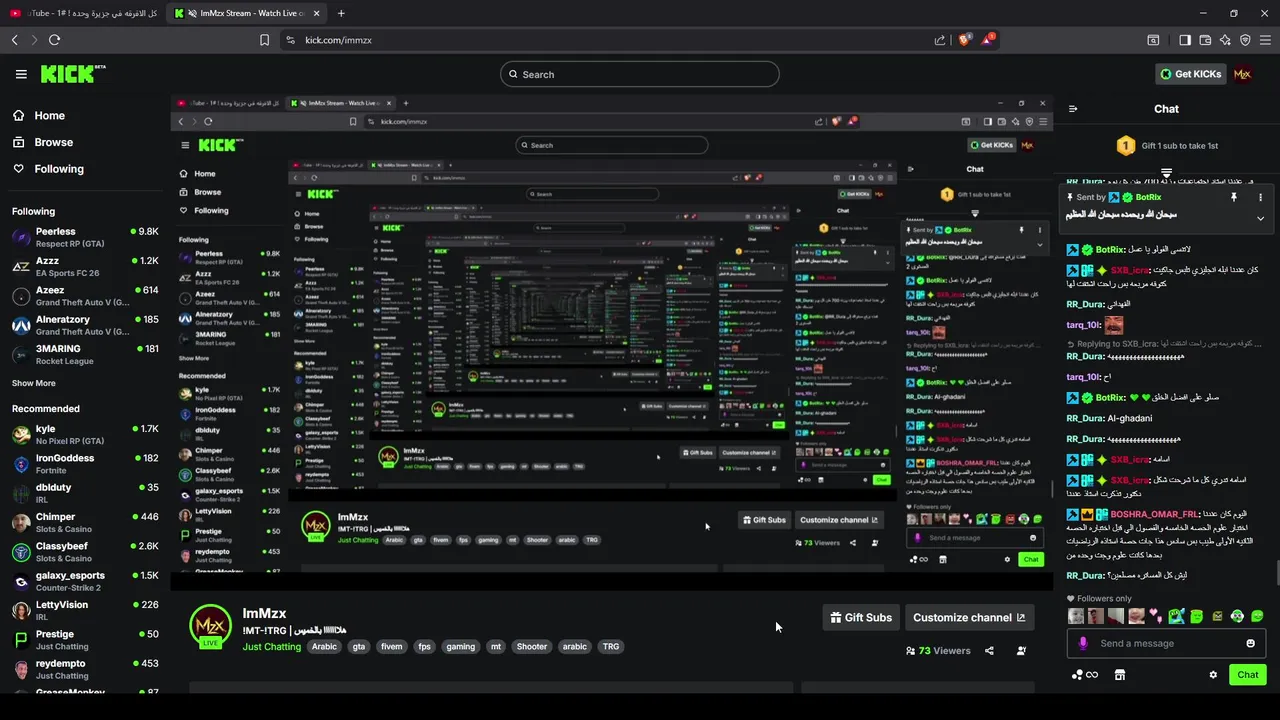Click the ImMzx channel avatar
Image resolution: width=1280 pixels, height=720 pixels.
click(210, 627)
